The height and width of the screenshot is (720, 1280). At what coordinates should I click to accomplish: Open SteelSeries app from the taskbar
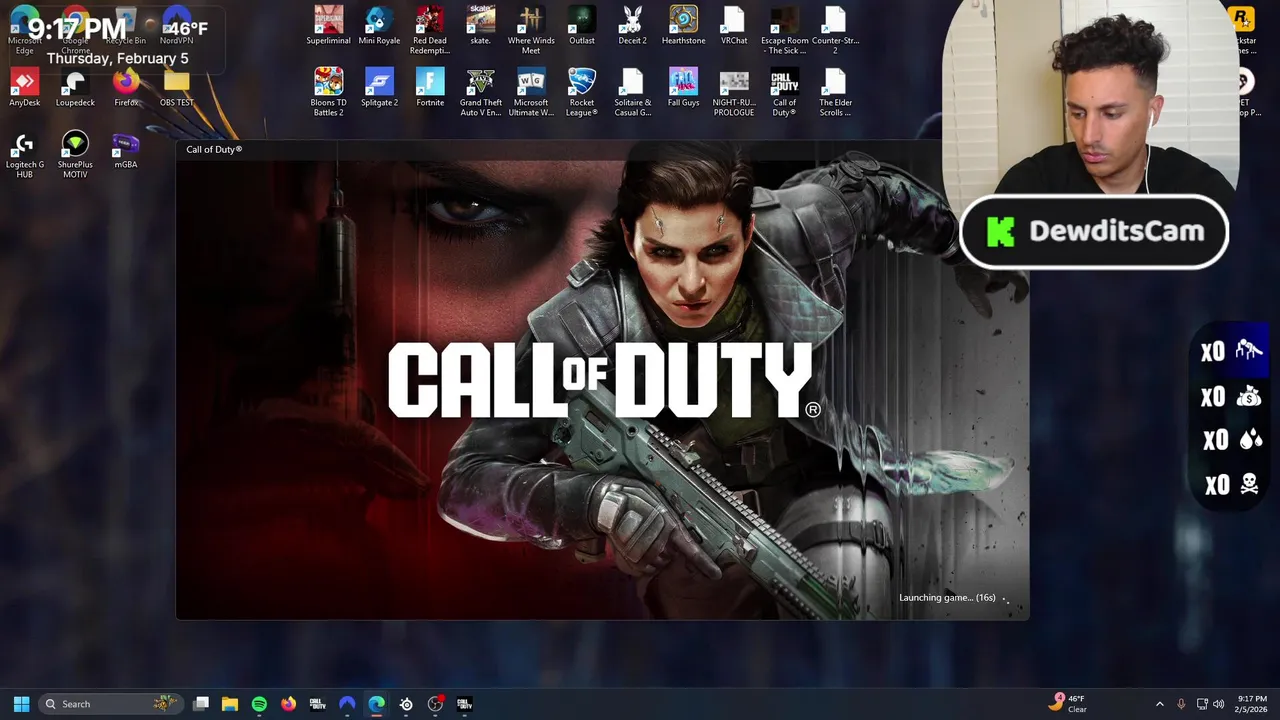(406, 704)
